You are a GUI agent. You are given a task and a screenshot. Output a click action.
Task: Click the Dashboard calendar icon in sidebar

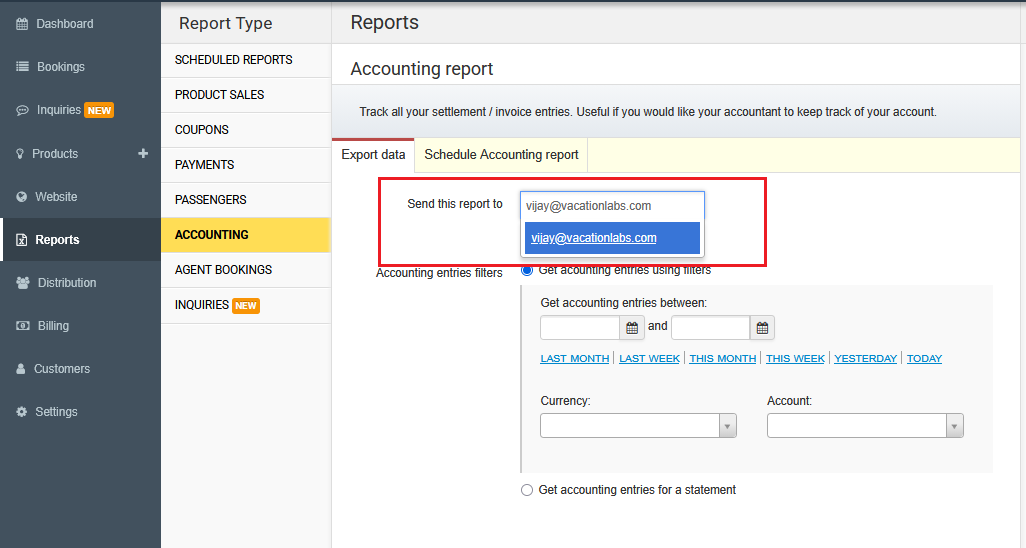[x=22, y=24]
